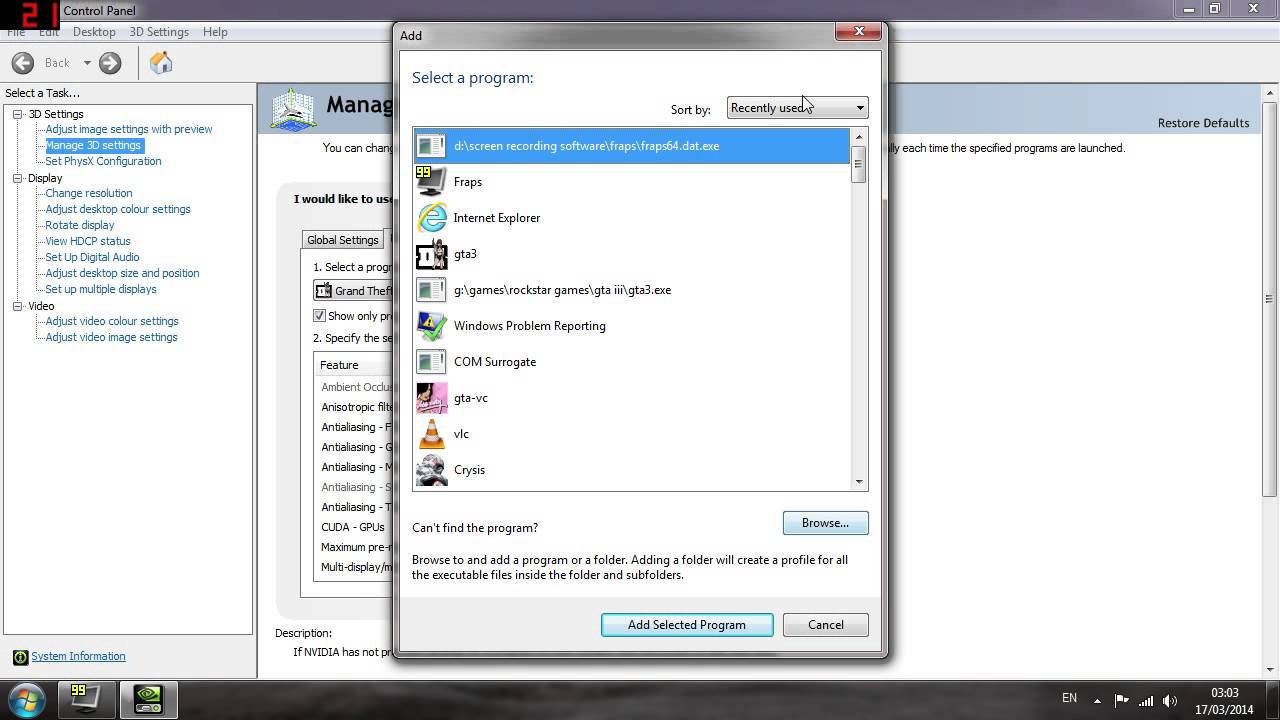This screenshot has height=720, width=1280.
Task: Open Adjust desktop size and position
Action: click(122, 273)
